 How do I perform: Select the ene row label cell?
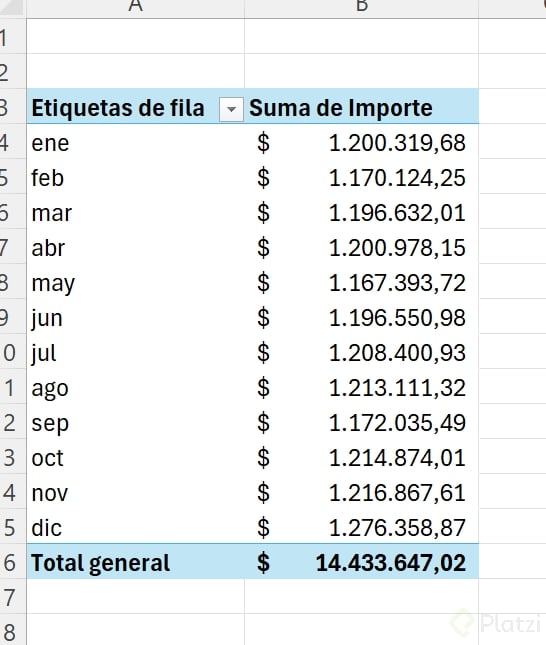click(135, 141)
